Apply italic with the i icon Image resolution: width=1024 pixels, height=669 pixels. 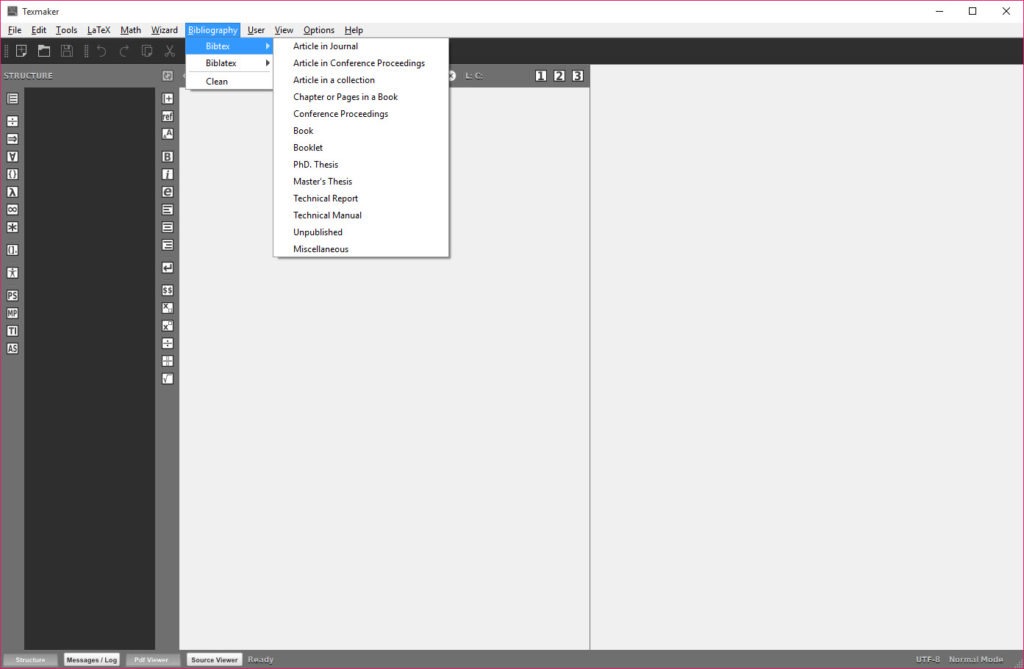tap(168, 174)
